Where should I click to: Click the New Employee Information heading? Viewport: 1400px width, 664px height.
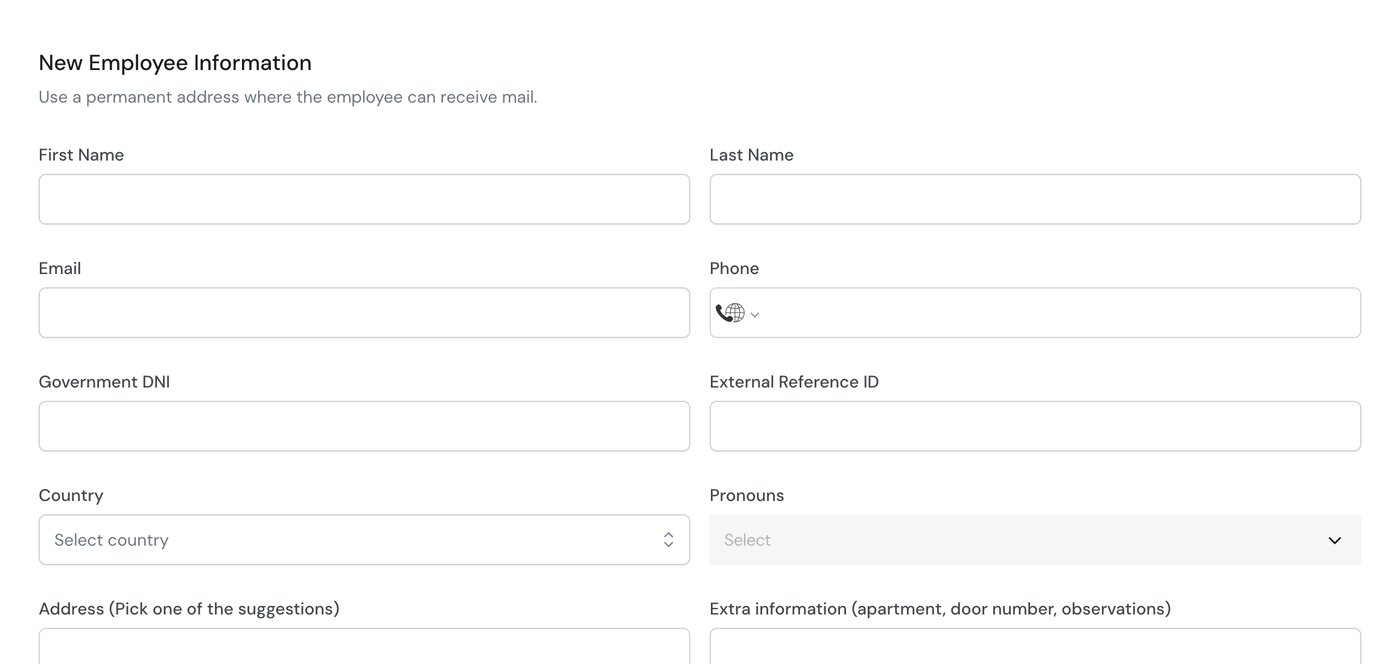[175, 63]
